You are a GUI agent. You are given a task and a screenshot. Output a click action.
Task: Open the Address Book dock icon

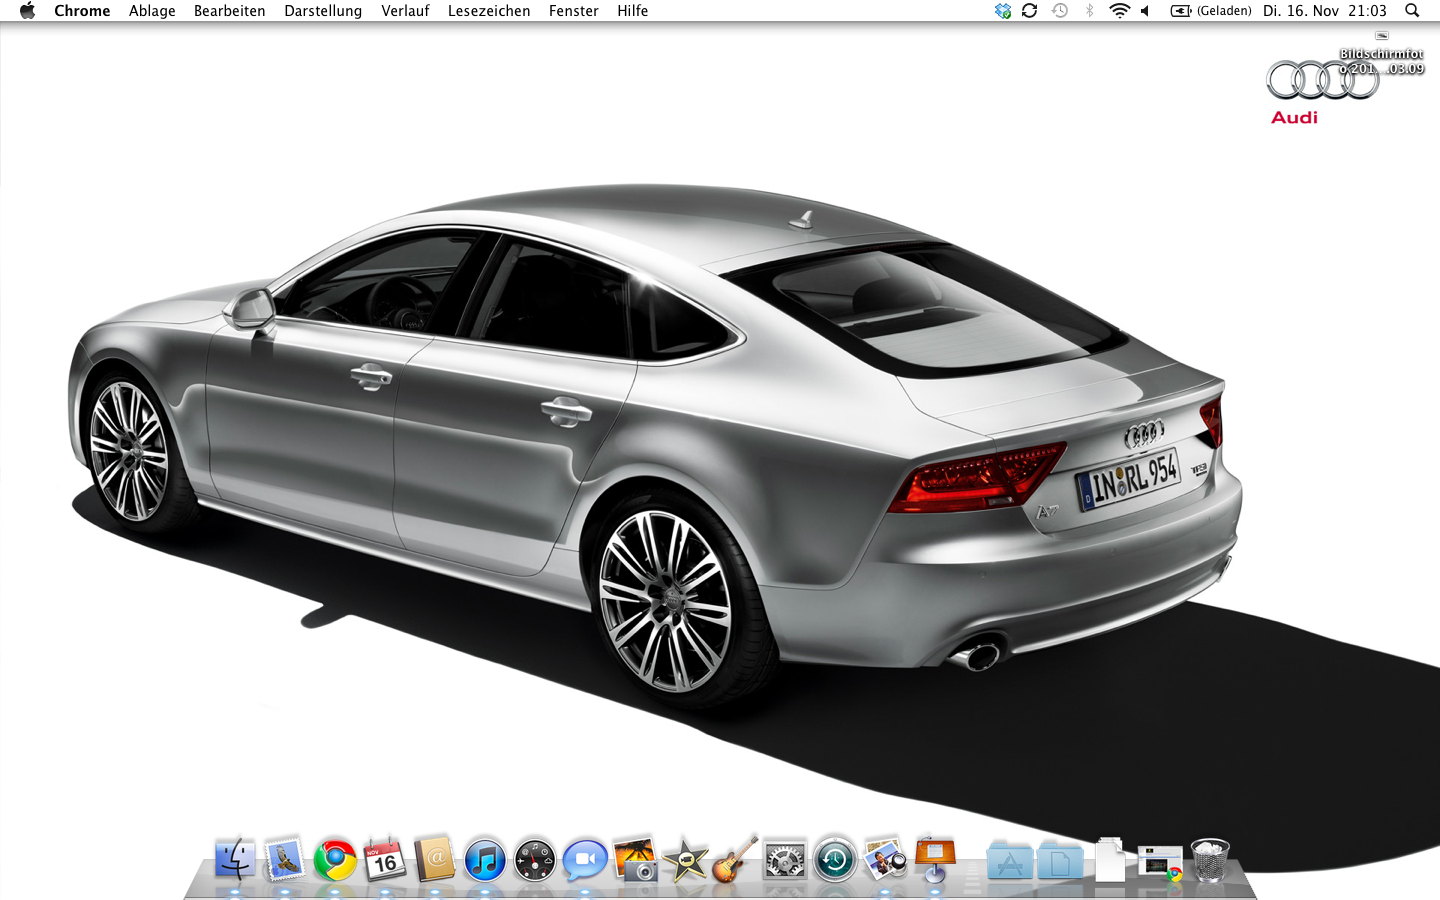pos(435,860)
